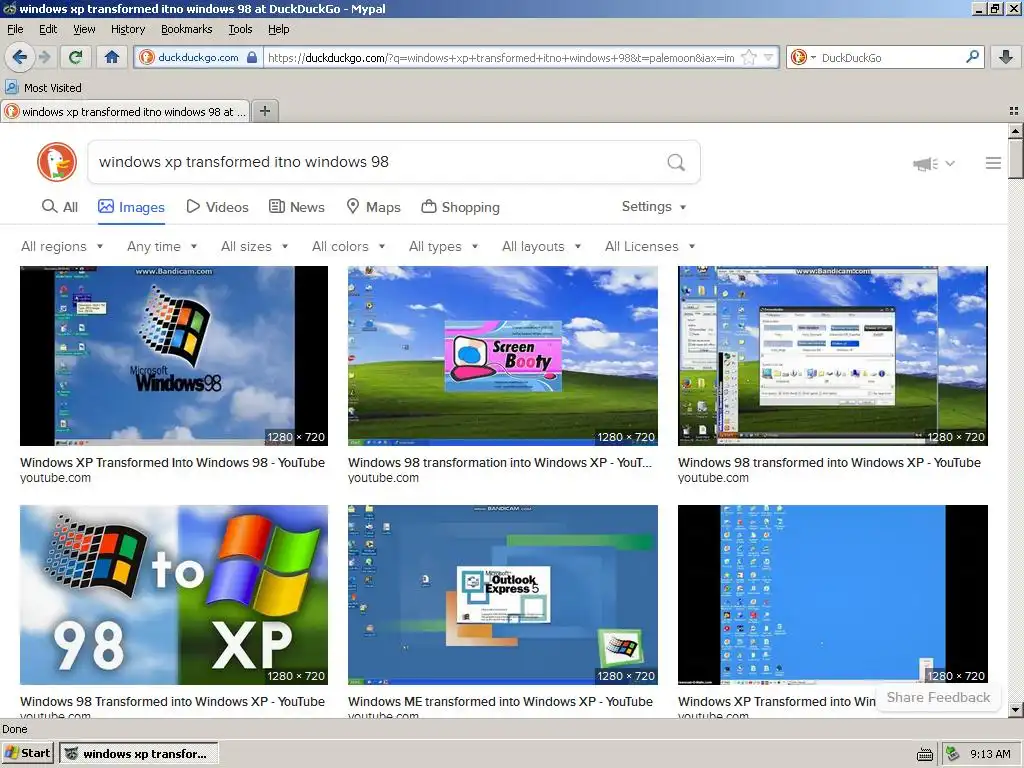The width and height of the screenshot is (1024, 768).
Task: Switch to the Shopping results tab
Action: (x=460, y=207)
